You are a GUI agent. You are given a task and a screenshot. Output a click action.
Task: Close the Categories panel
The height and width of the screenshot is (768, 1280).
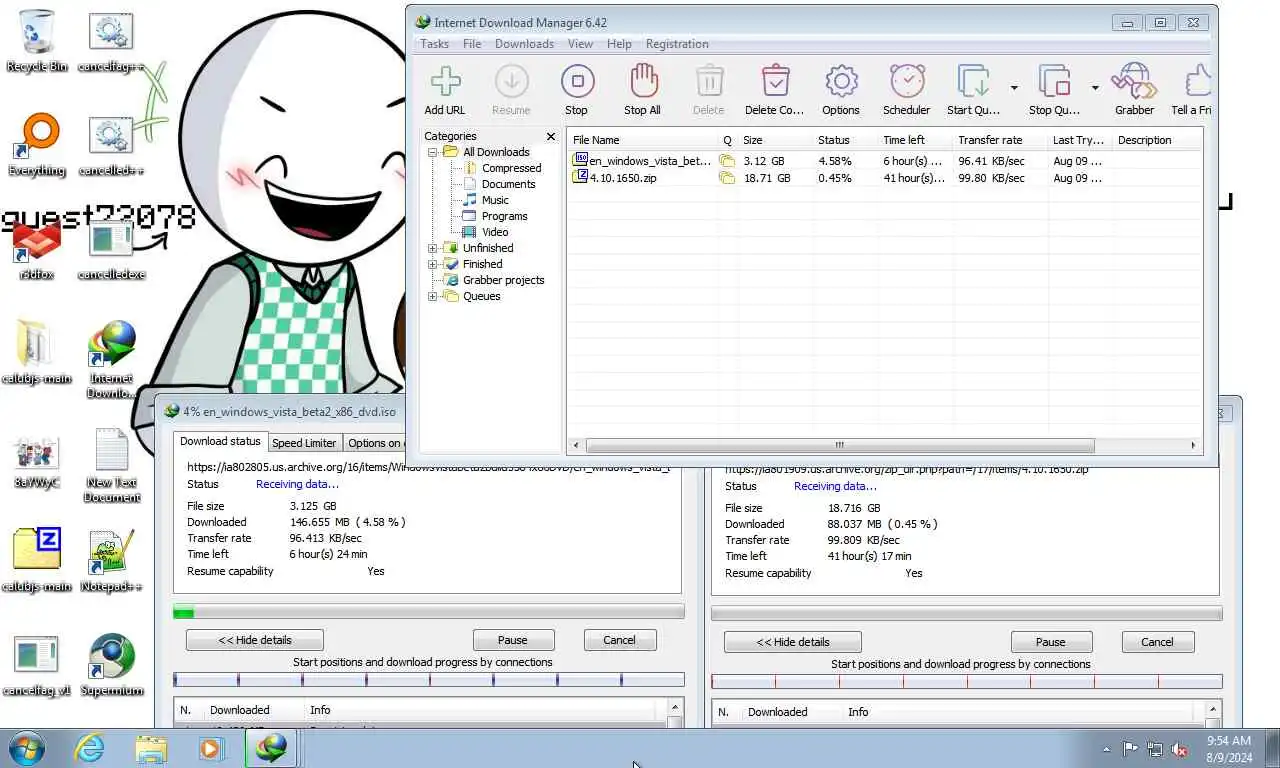[x=550, y=136]
